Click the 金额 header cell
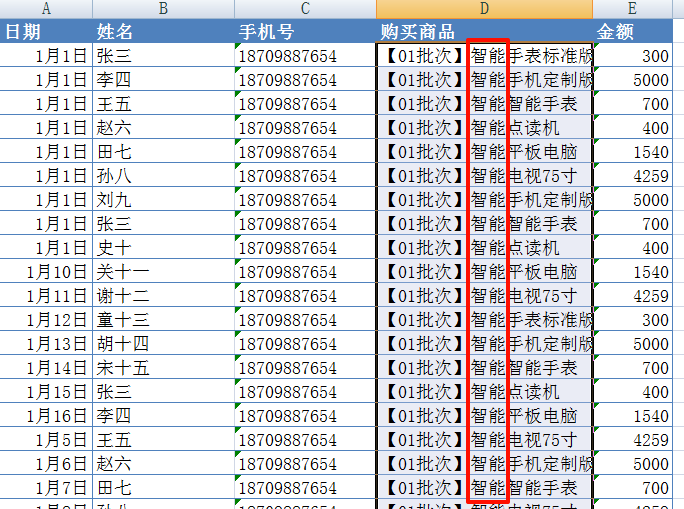Screen dimensions: 684x509 pyautogui.click(x=632, y=31)
